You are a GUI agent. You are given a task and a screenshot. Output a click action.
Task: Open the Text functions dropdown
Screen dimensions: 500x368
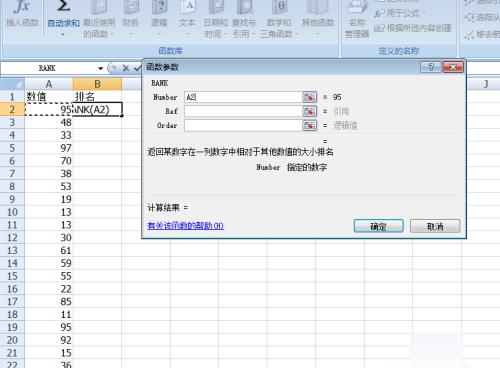pos(187,18)
